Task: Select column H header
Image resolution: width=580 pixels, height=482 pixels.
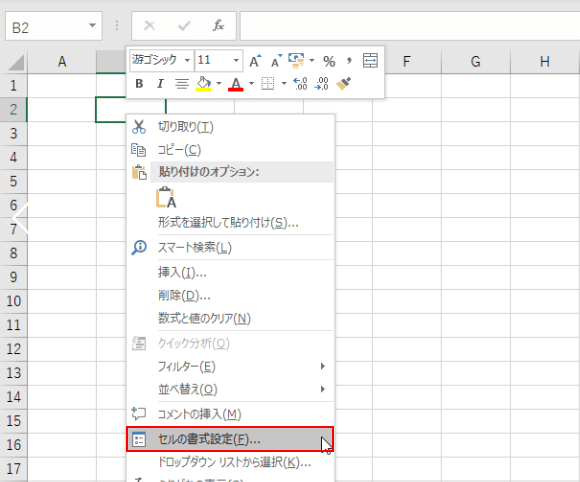Action: tap(545, 61)
